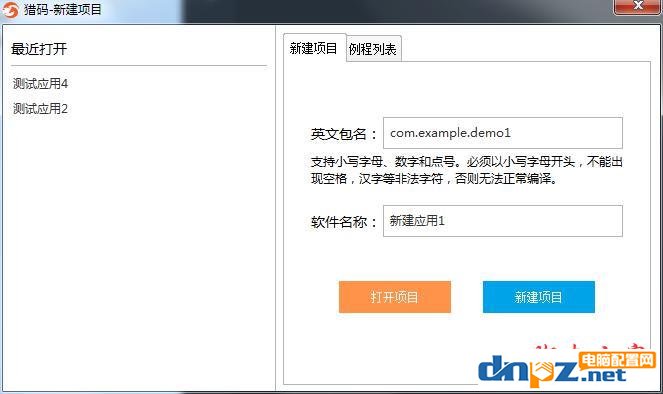Viewport: 663px width, 394px height.
Task: Click the orange 打开项目 button
Action: [395, 297]
